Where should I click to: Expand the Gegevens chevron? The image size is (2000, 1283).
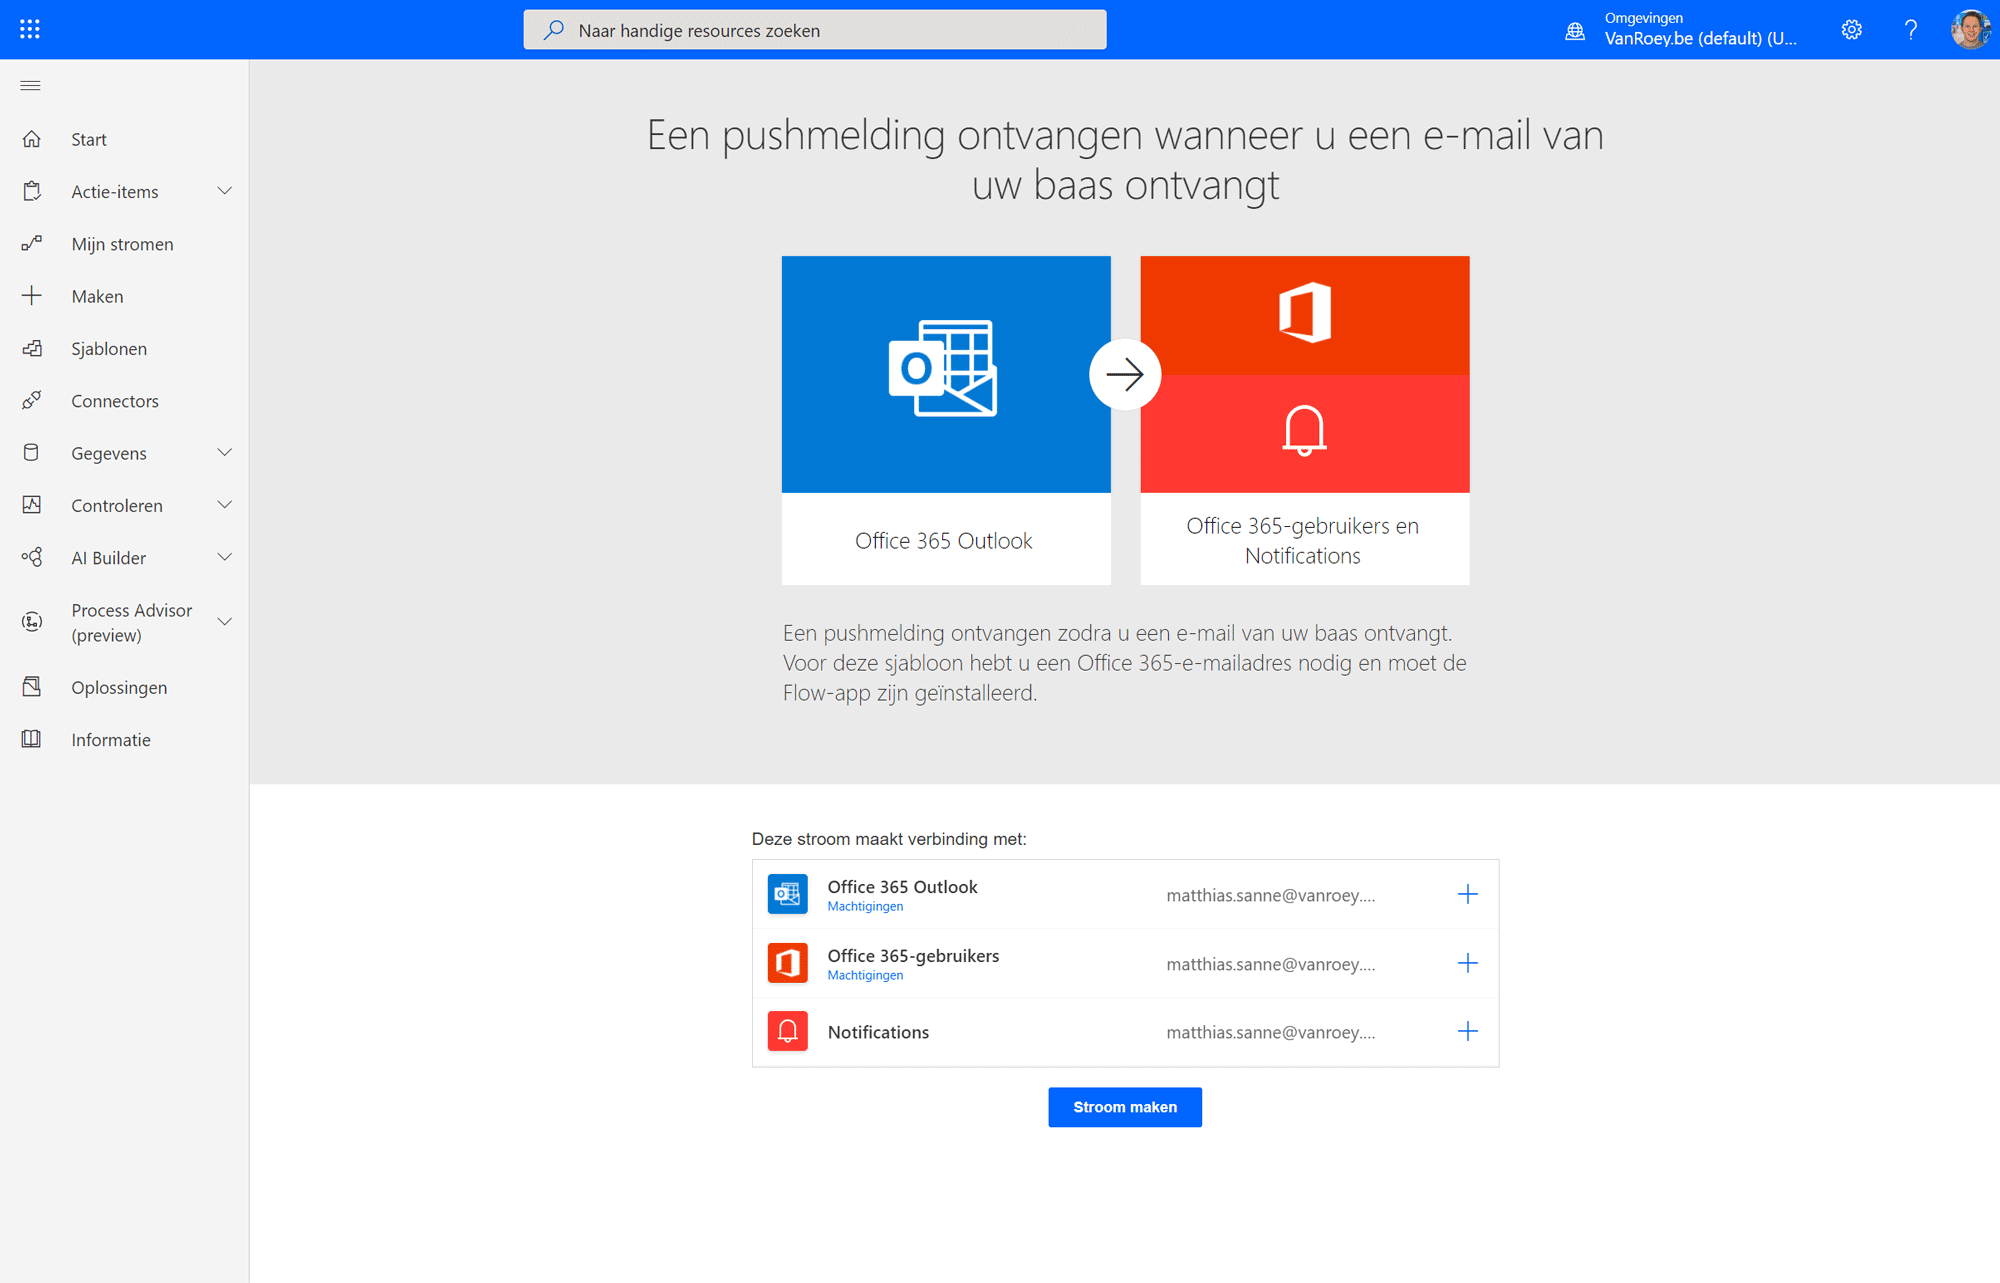(225, 453)
